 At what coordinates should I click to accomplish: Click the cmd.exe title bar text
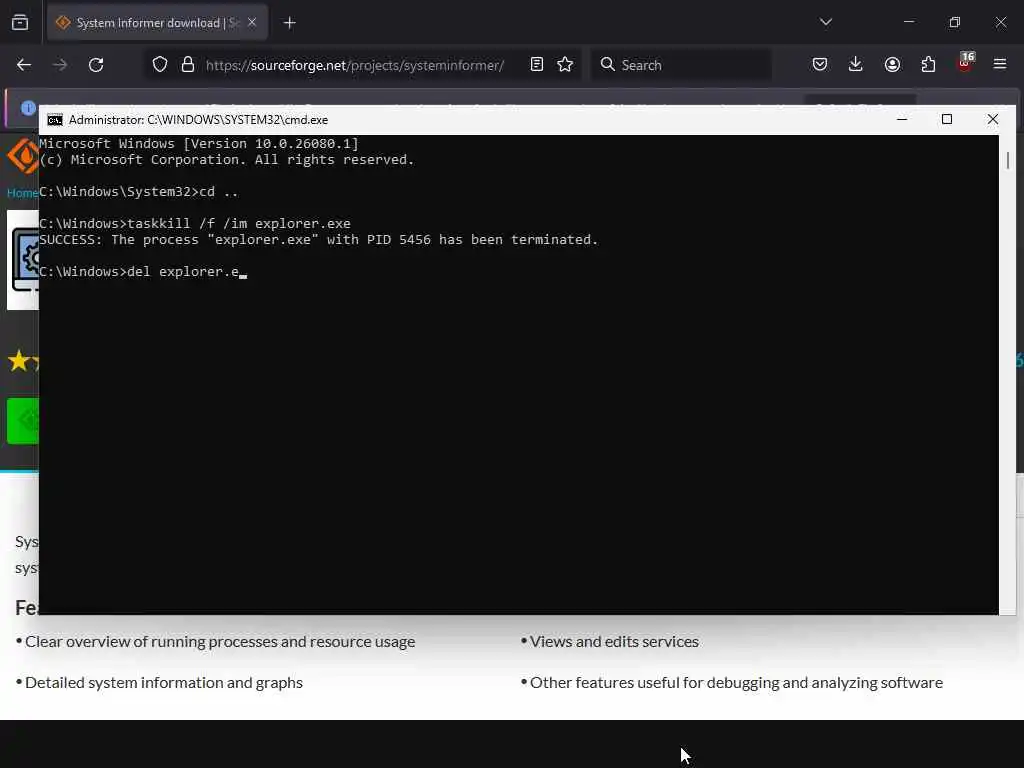199,120
